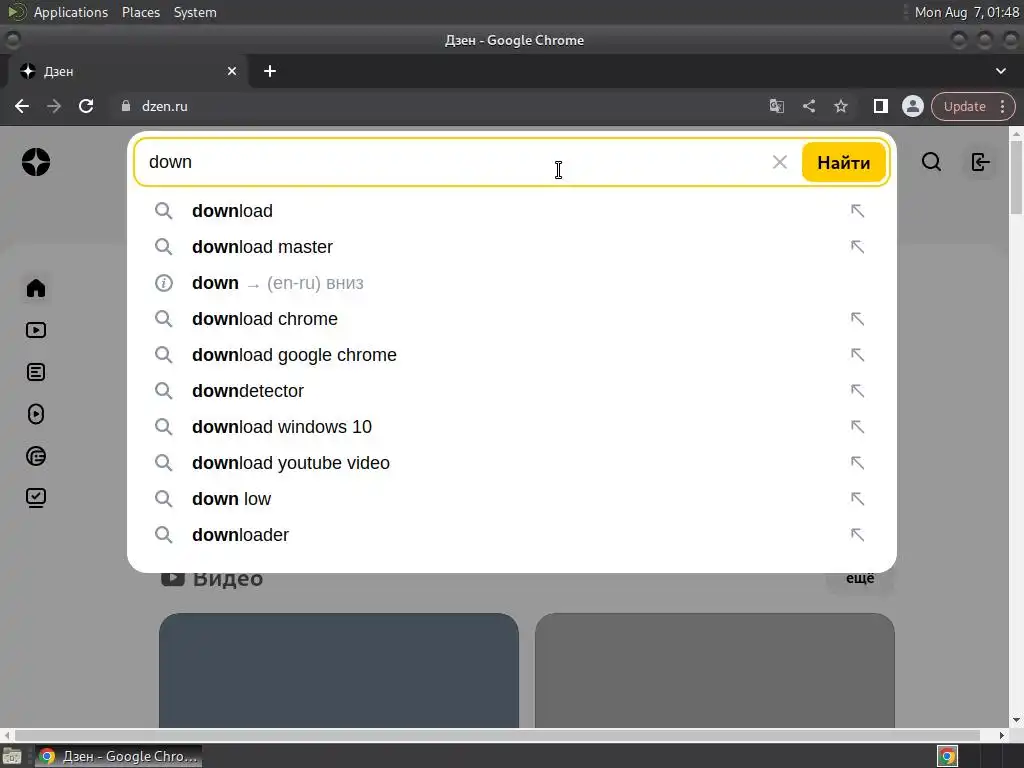
Task: Select the 'download youtube video' suggestion
Action: pyautogui.click(x=511, y=462)
